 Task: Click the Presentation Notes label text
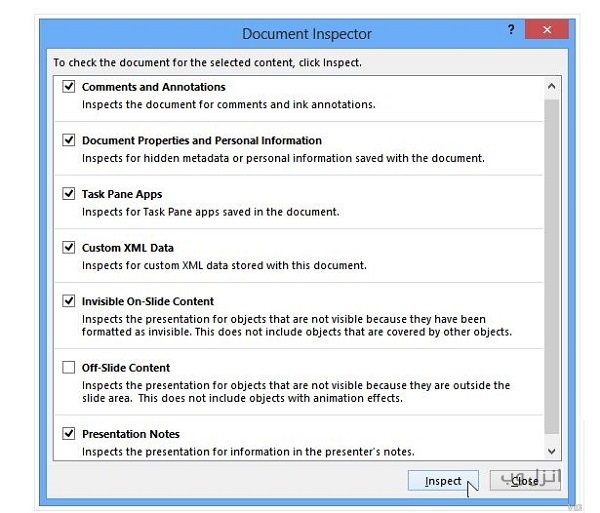131,434
